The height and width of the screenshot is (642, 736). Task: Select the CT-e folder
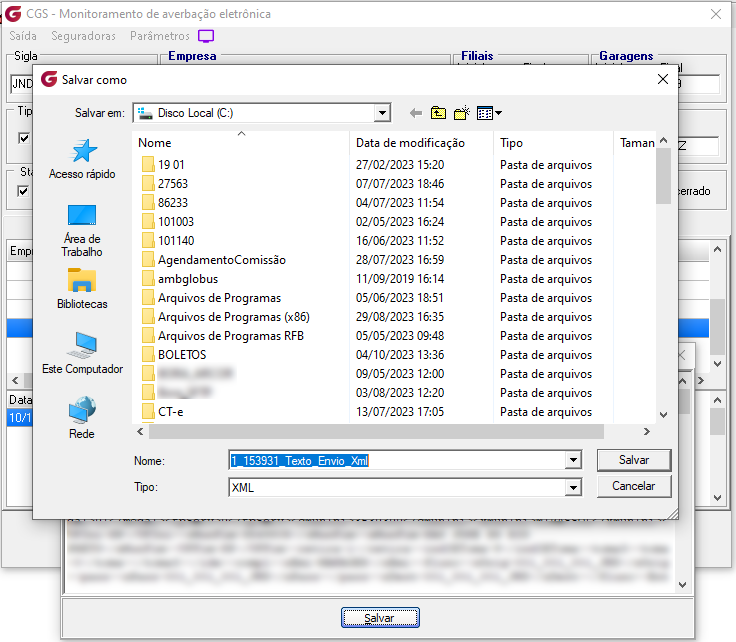point(162,412)
